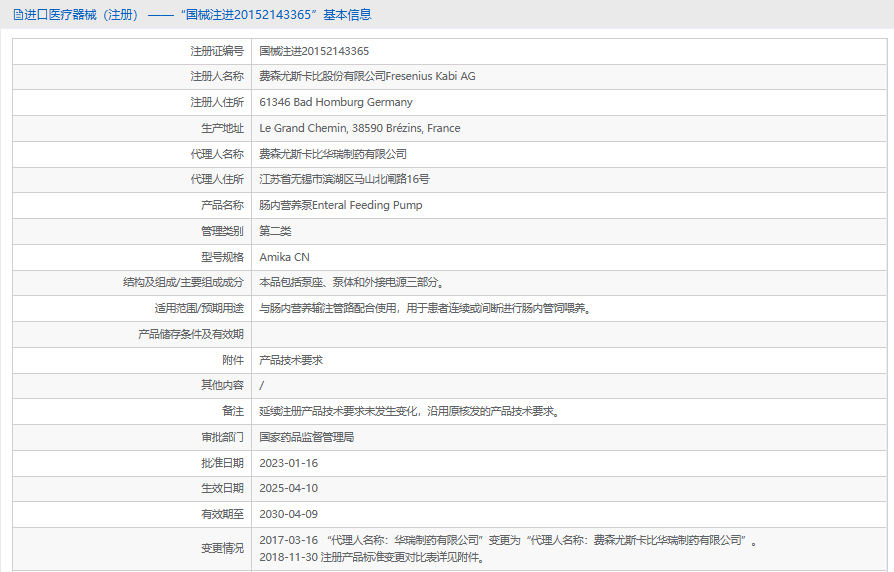Click agent address 江苏省无锡市滨湖区马山北闸路16号

344,180
